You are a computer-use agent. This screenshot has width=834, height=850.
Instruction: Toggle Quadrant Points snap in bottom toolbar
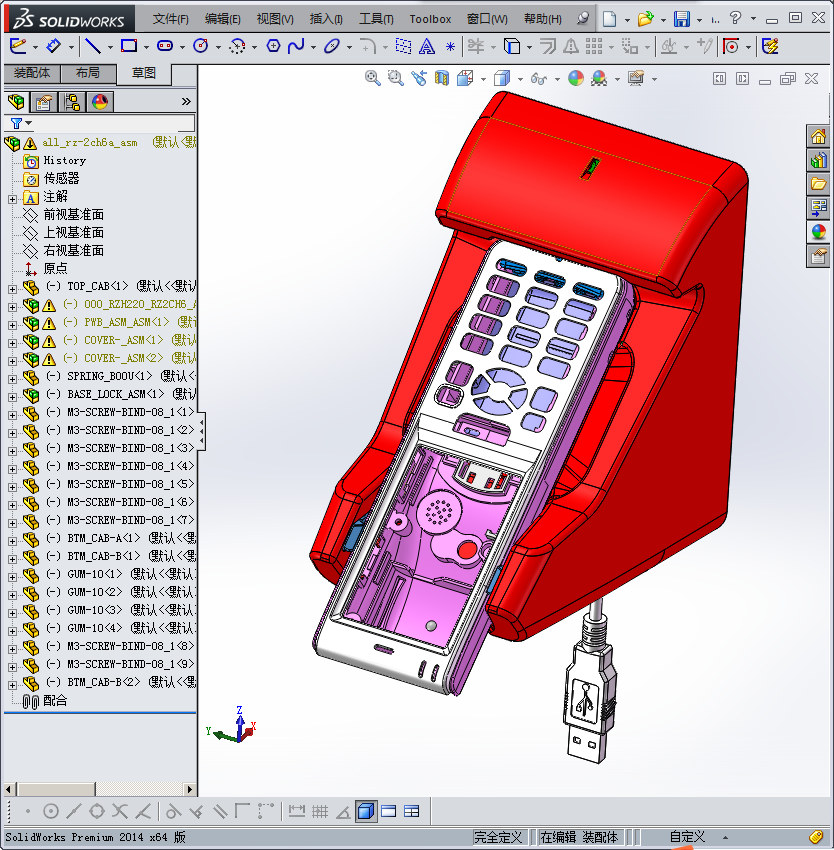97,811
